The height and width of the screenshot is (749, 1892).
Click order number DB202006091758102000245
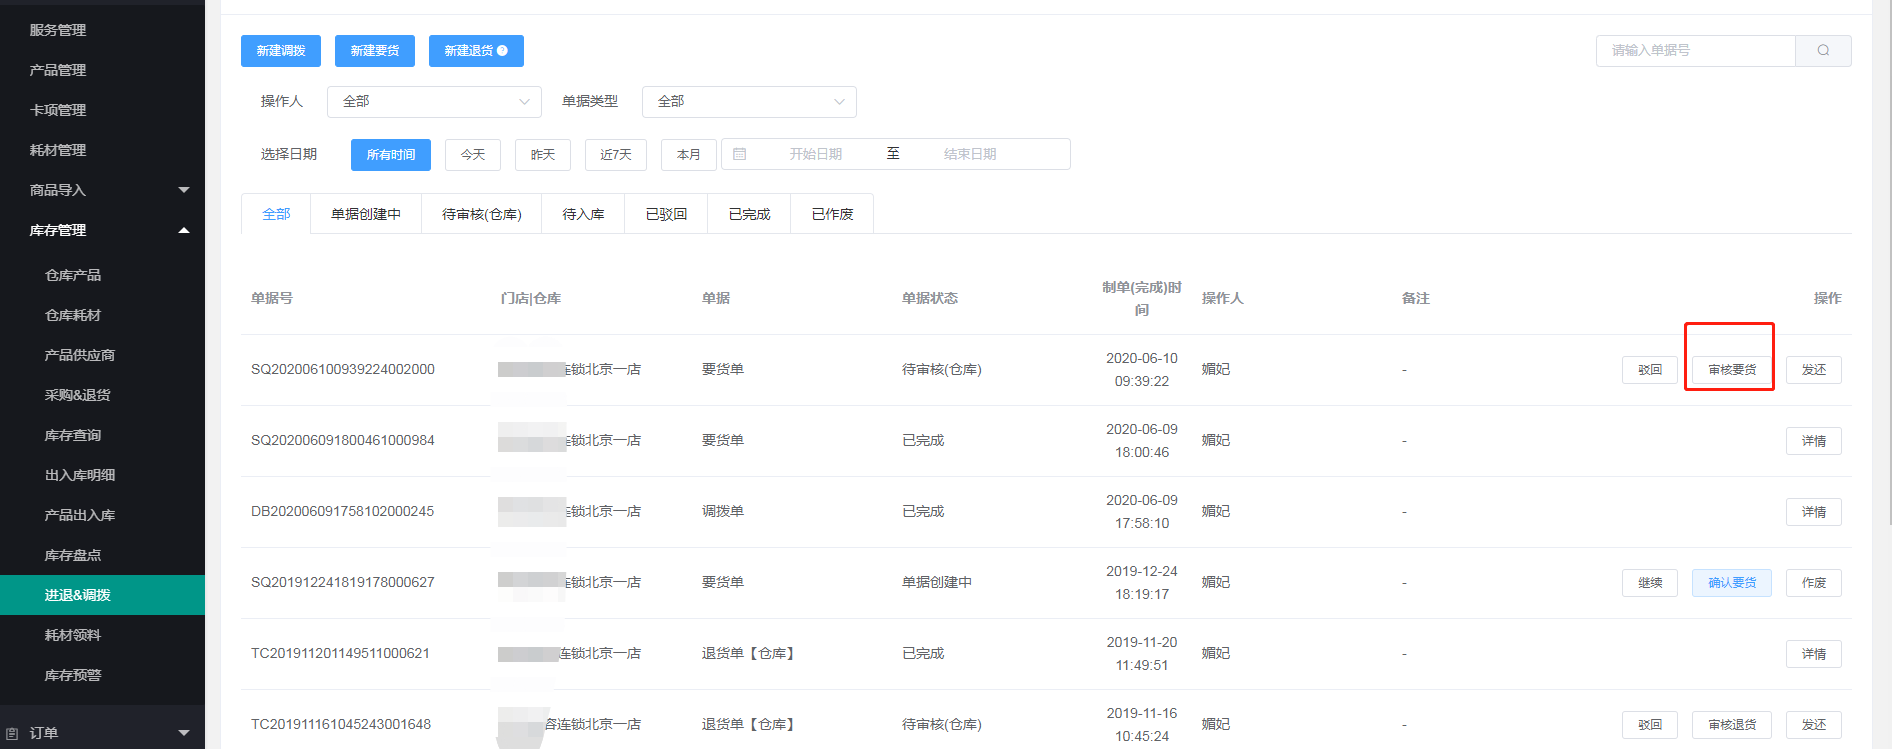point(342,511)
